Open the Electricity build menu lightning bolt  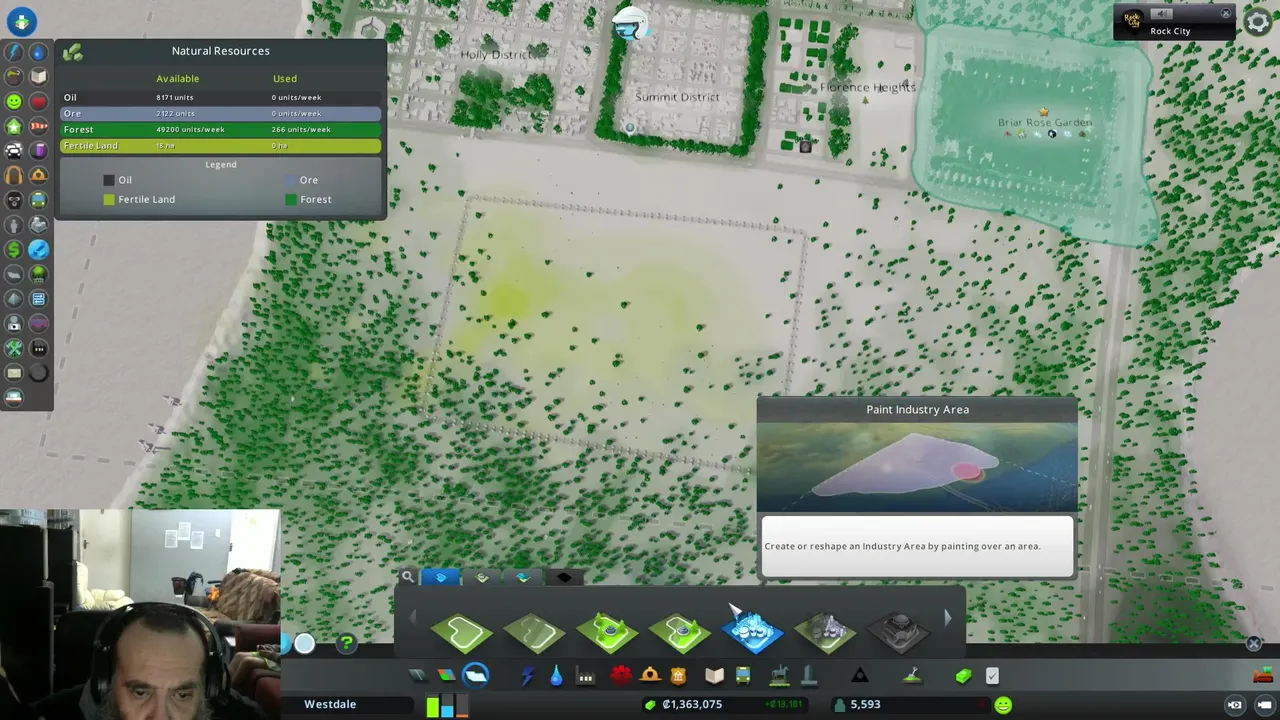[x=527, y=676]
